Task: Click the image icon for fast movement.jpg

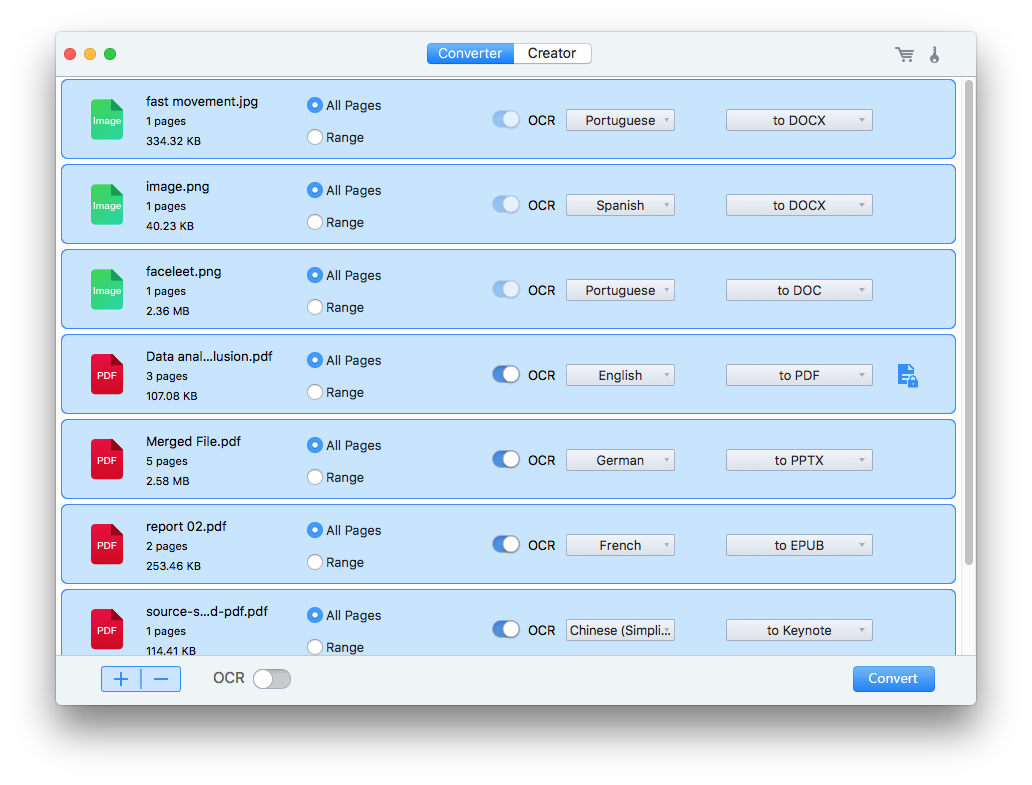Action: click(107, 120)
